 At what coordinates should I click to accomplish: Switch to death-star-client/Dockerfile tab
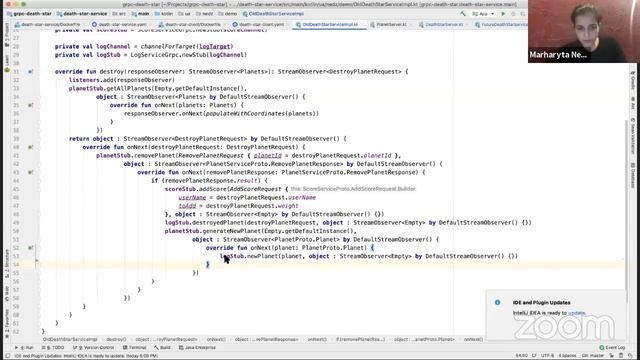pyautogui.click(x=190, y=24)
